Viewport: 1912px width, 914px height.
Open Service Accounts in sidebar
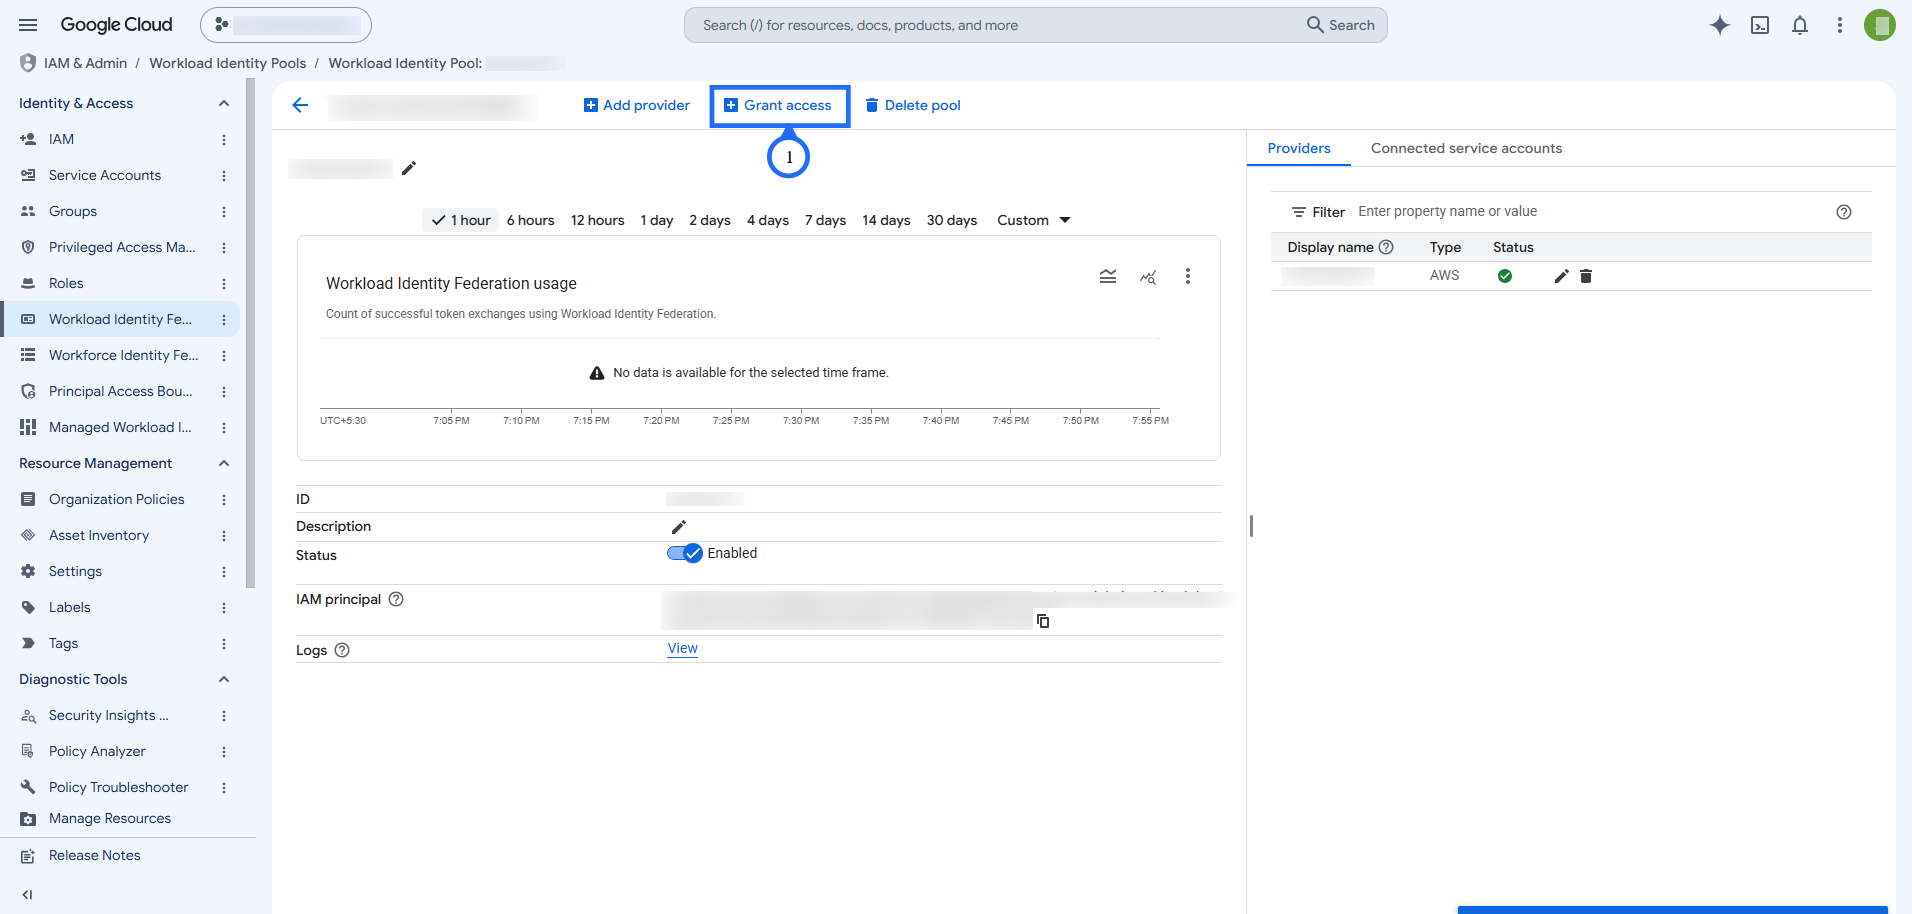105,176
